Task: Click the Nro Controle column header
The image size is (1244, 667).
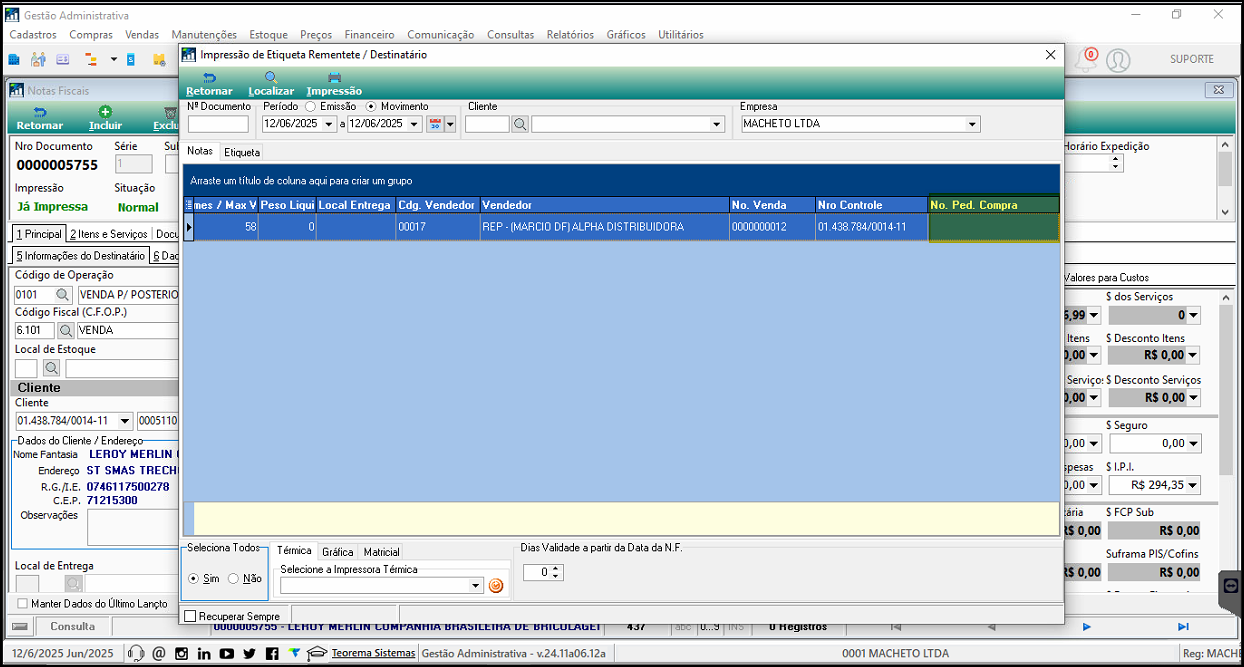Action: 871,205
